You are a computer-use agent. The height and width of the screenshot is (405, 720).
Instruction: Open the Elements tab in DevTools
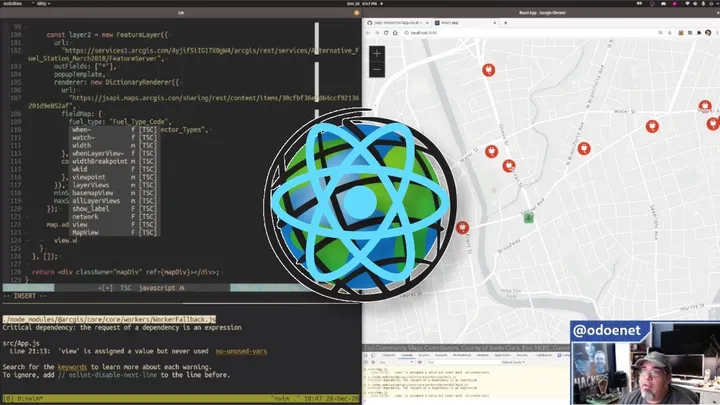(388, 355)
